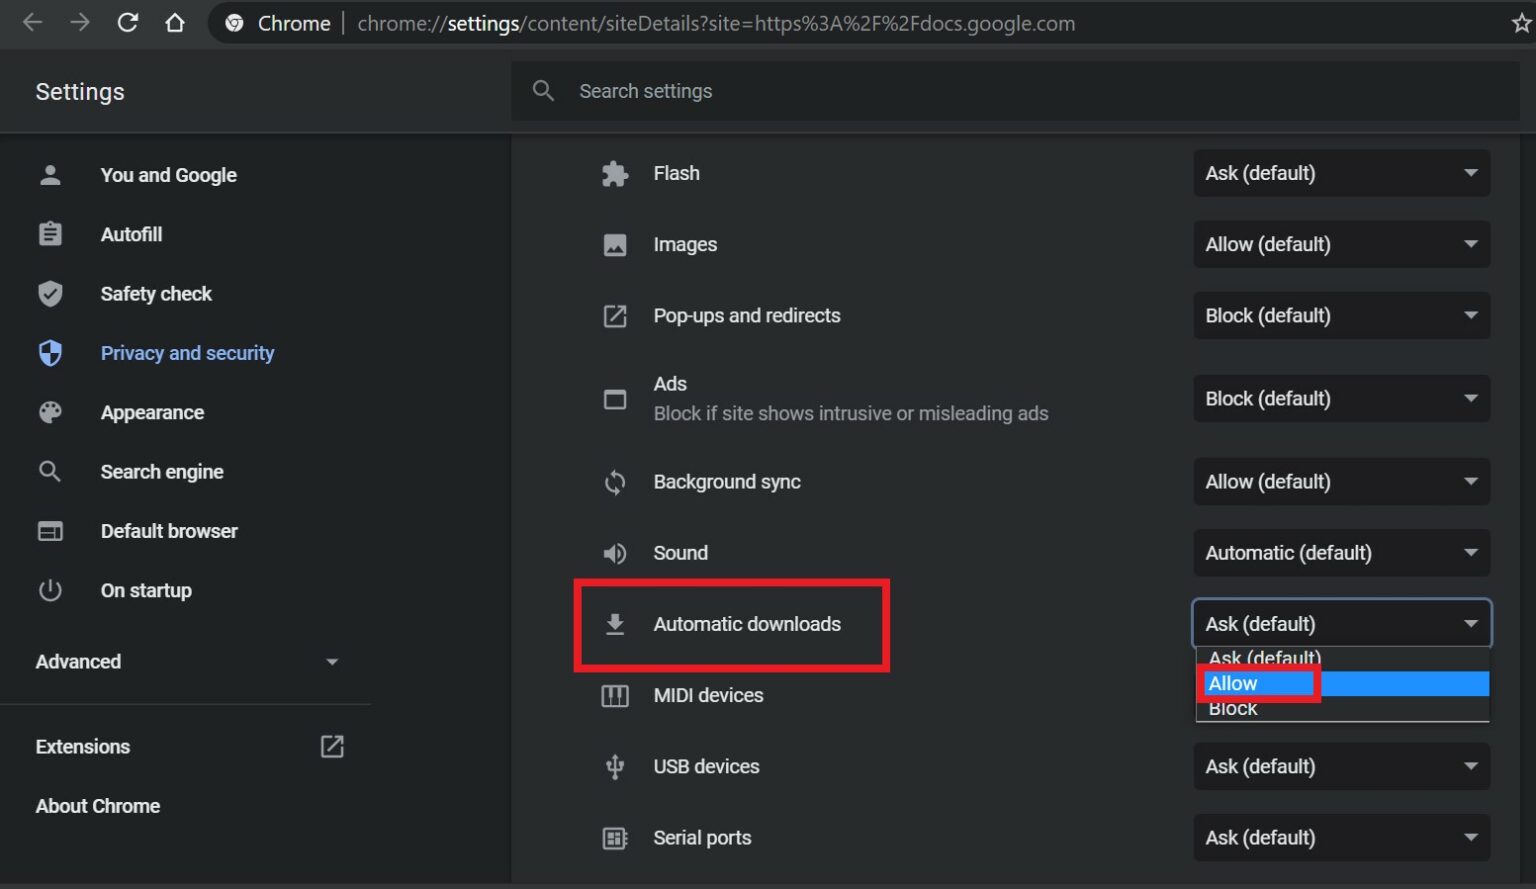Click the USB devices icon
The width and height of the screenshot is (1536, 889).
pyautogui.click(x=615, y=766)
